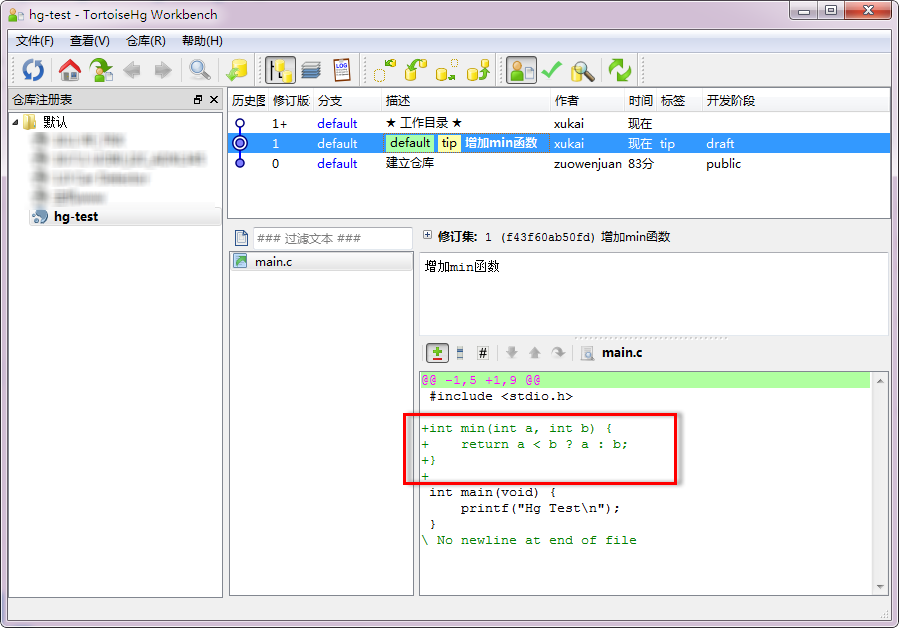
Task: Toggle the repository registry view button
Action: click(280, 70)
